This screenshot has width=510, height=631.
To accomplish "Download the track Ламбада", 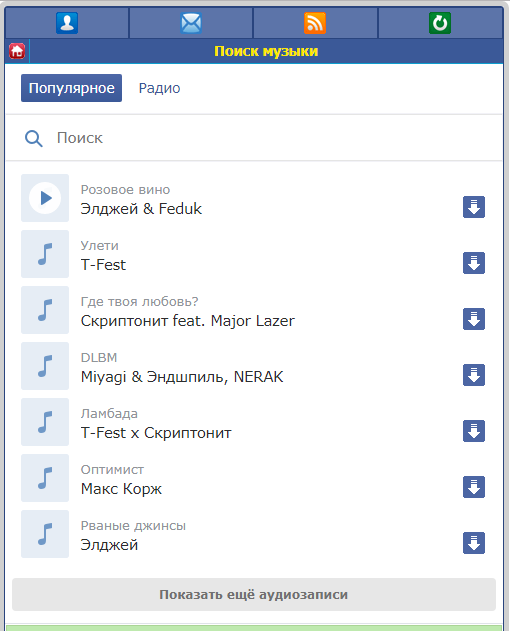I will [474, 431].
